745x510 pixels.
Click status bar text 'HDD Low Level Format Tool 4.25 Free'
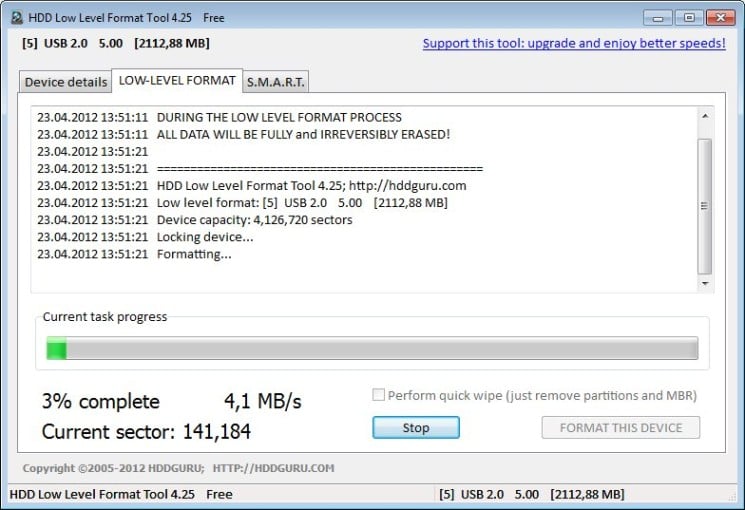coord(121,494)
